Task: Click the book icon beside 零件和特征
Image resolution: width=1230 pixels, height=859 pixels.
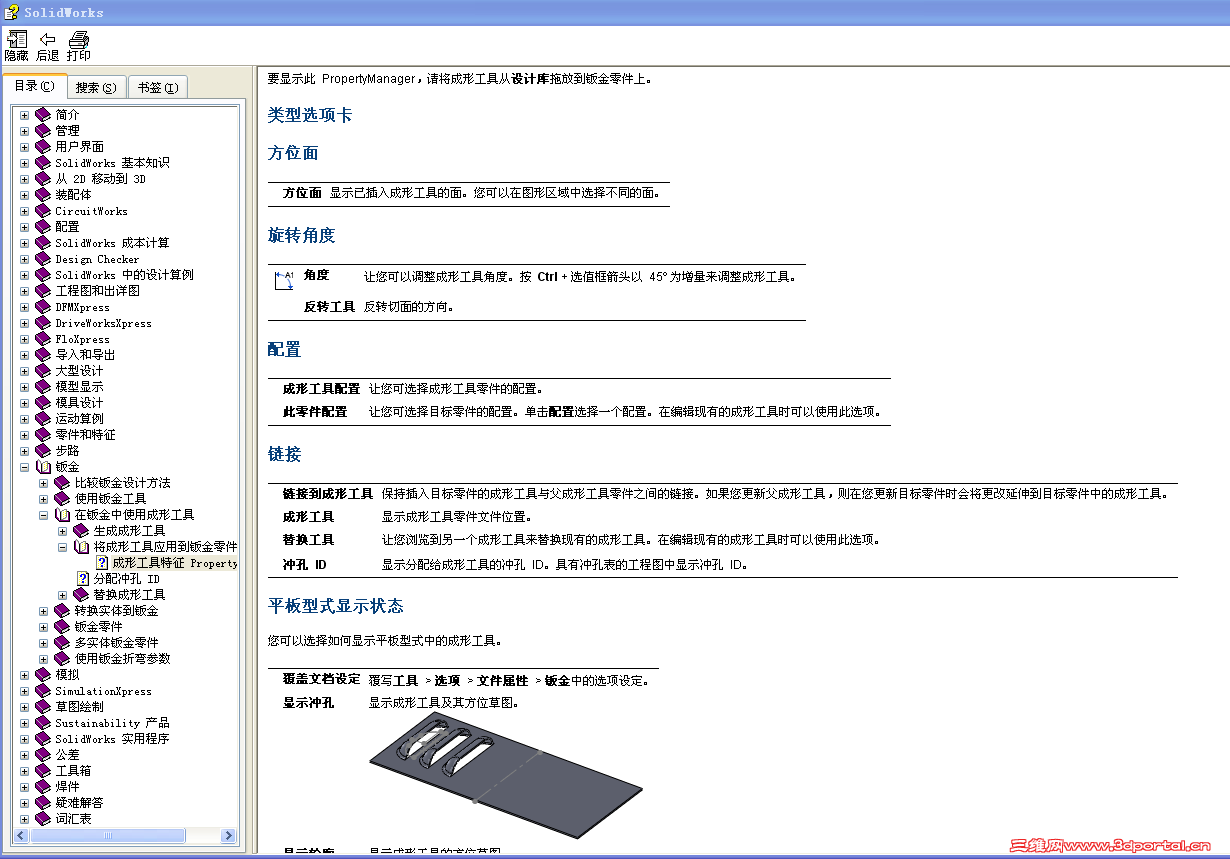Action: (43, 435)
